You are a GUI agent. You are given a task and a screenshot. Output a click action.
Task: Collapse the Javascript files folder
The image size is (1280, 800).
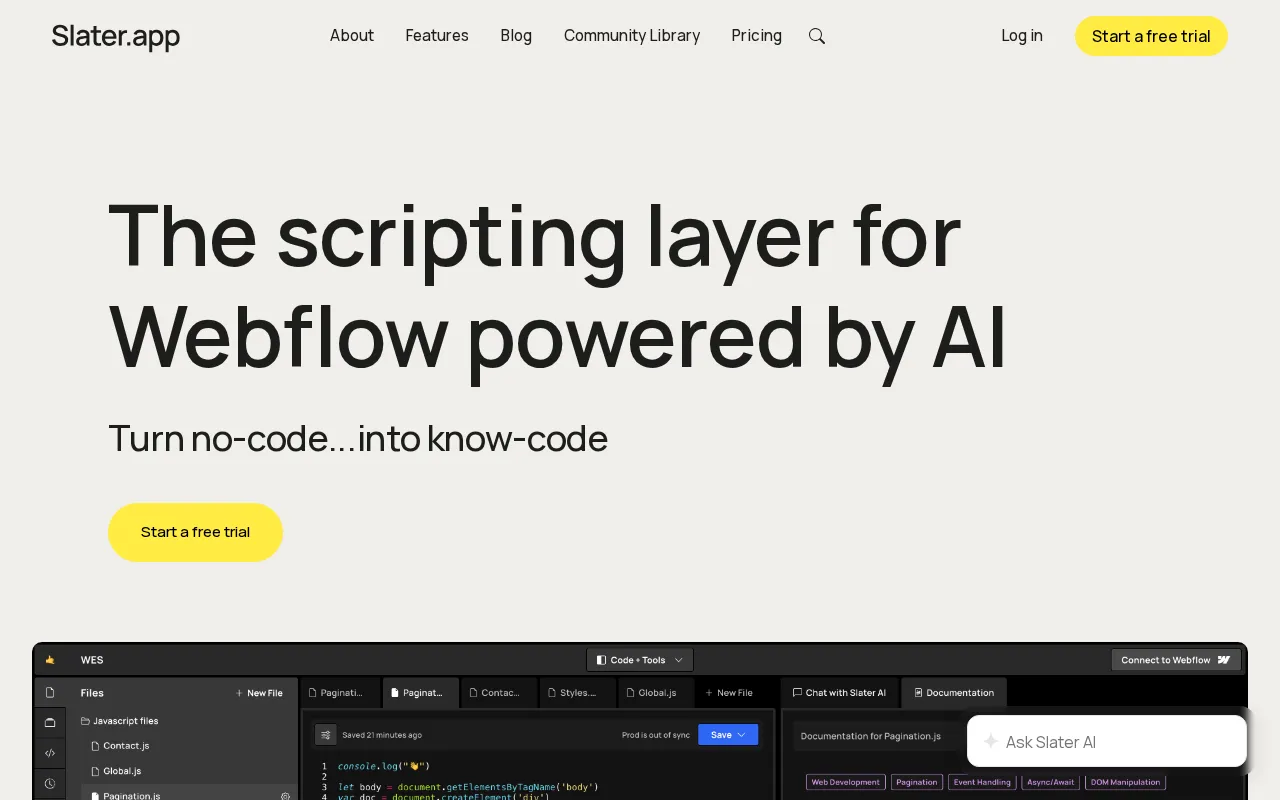tap(120, 721)
